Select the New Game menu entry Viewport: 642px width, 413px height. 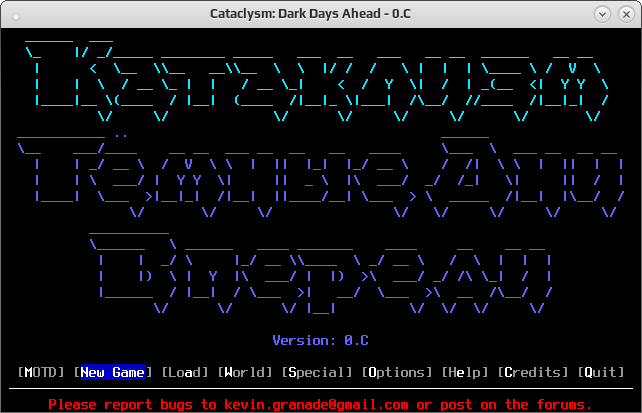113,372
